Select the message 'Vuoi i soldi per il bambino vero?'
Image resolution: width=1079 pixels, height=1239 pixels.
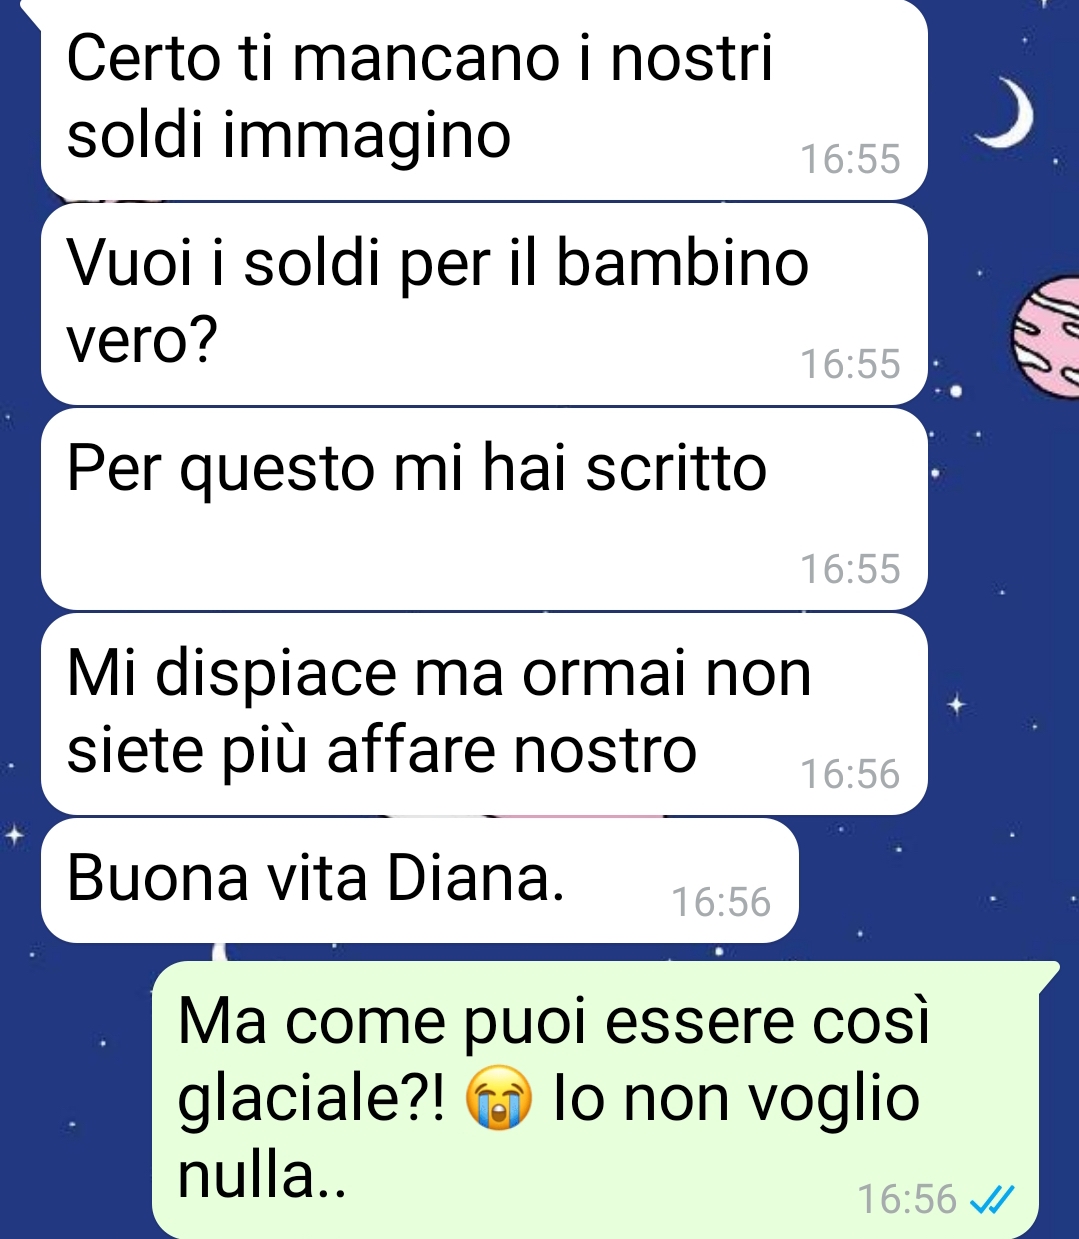click(484, 304)
